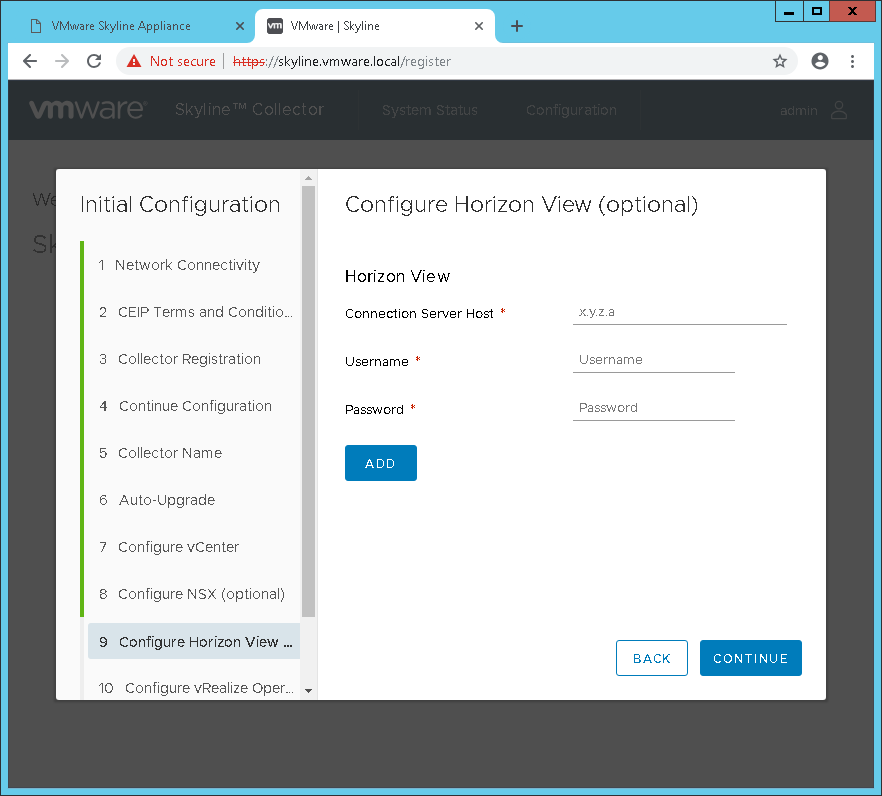Click the wizard sidebar scrollbar thumb
This screenshot has width=882, height=796.
point(308,401)
